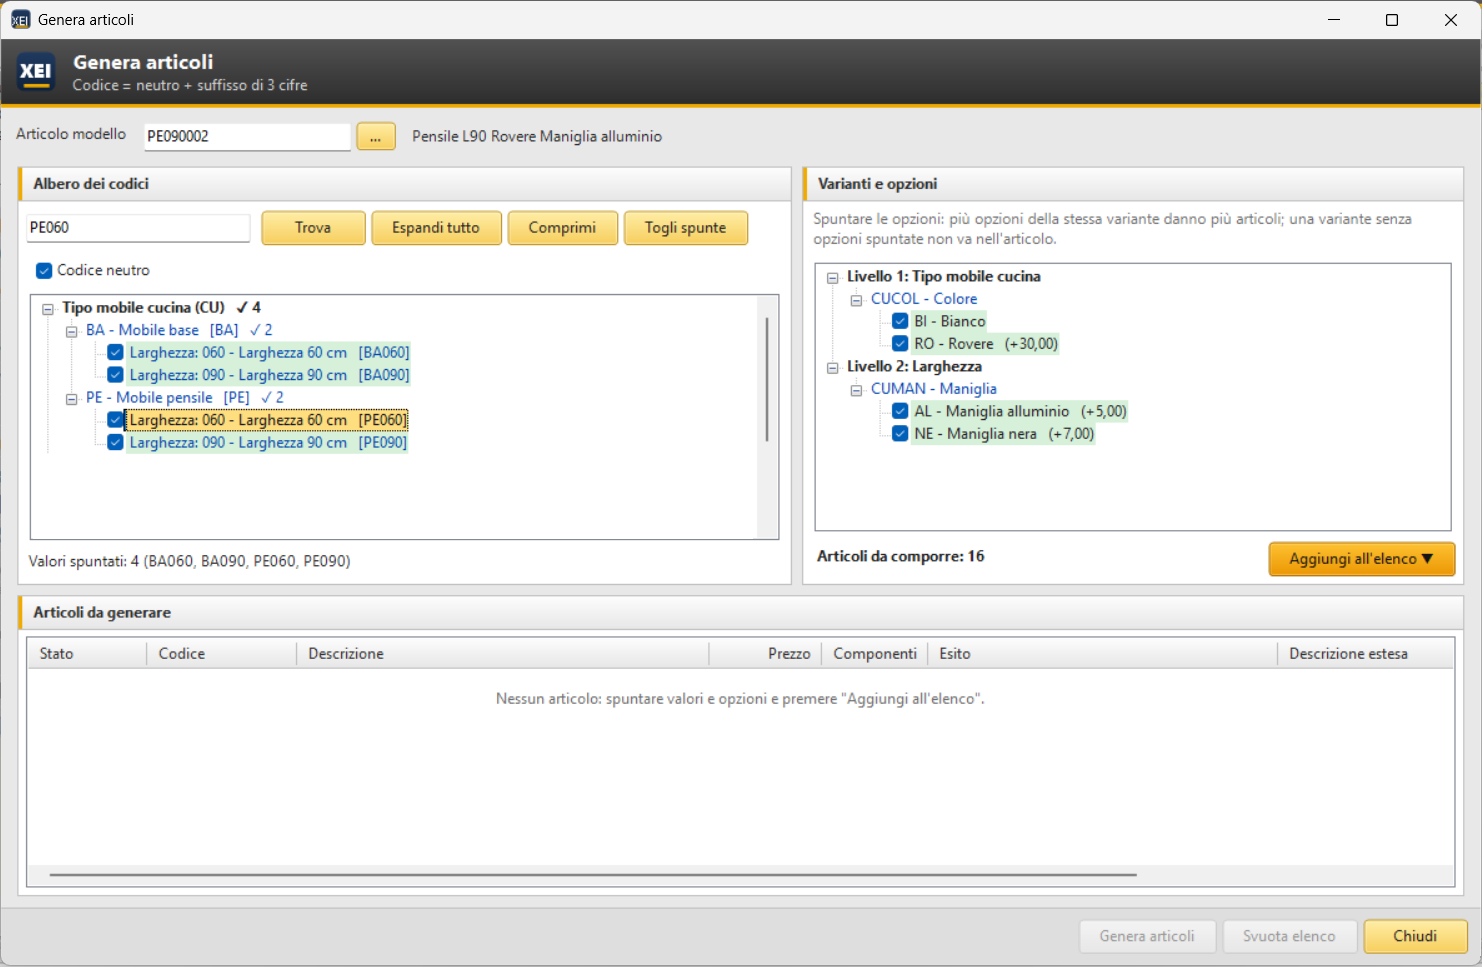This screenshot has width=1482, height=967.
Task: Uncheck the PE060 Larghezza 60 cm checkbox
Action: click(x=116, y=420)
